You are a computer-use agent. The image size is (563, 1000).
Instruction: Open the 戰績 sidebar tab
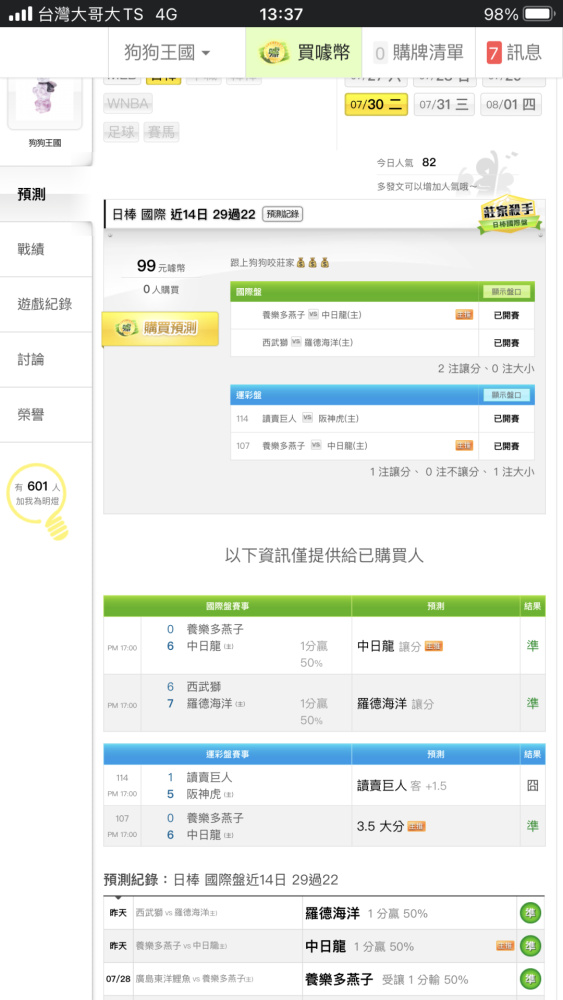pyautogui.click(x=46, y=249)
